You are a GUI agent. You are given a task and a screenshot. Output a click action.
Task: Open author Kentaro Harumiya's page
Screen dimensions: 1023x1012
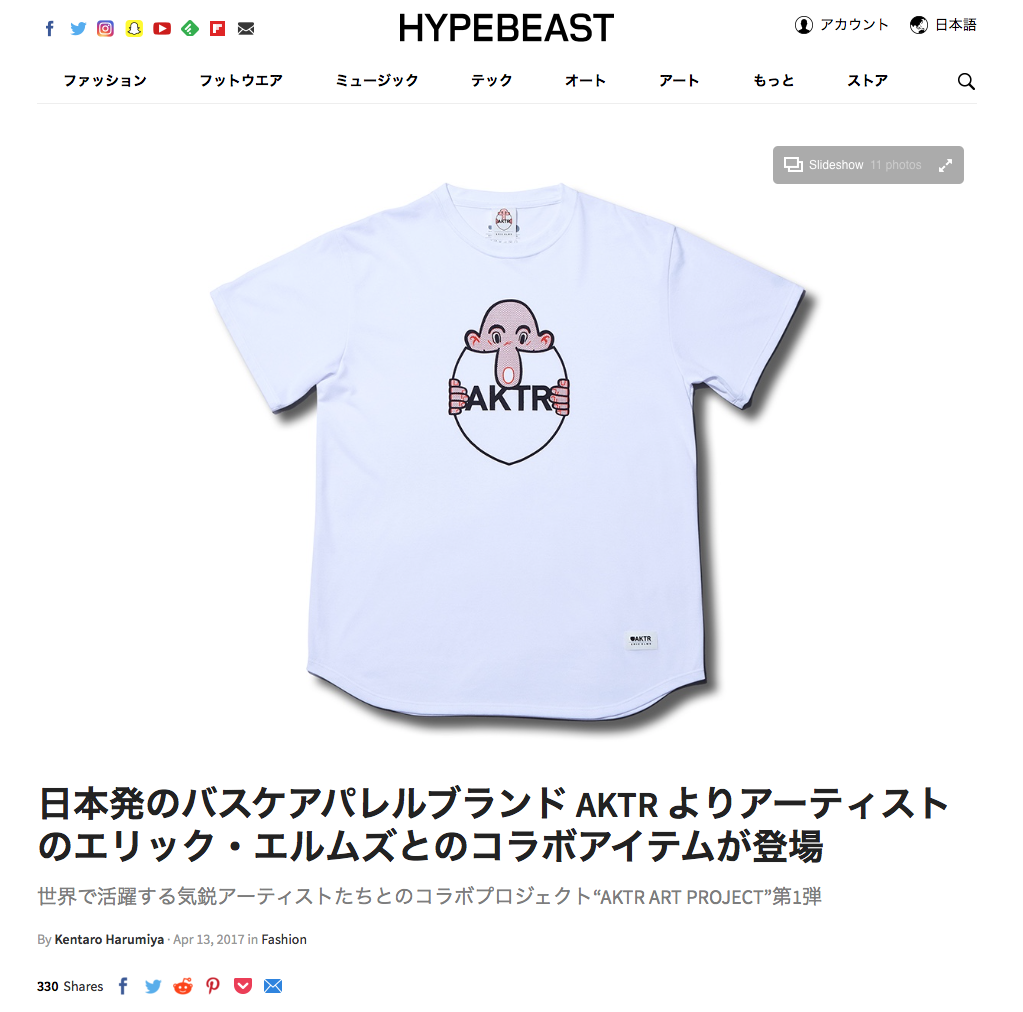coord(109,940)
